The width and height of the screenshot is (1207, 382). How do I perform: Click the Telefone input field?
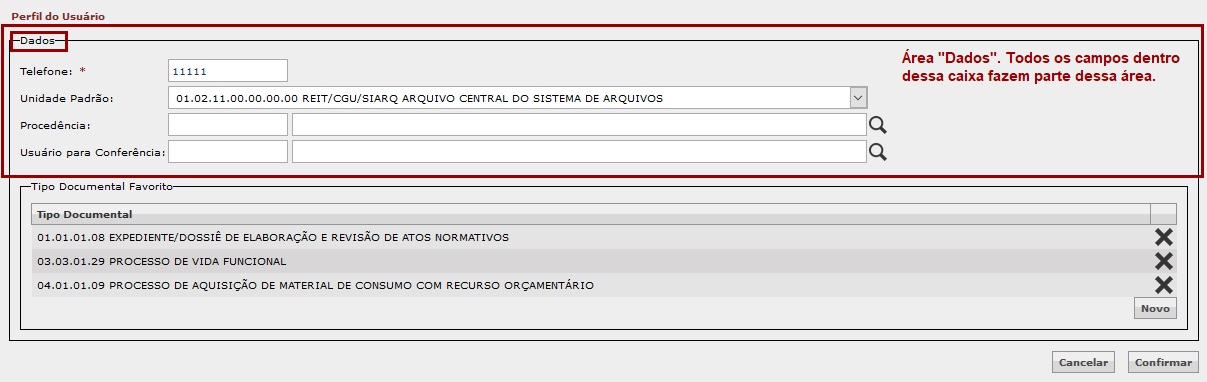228,71
